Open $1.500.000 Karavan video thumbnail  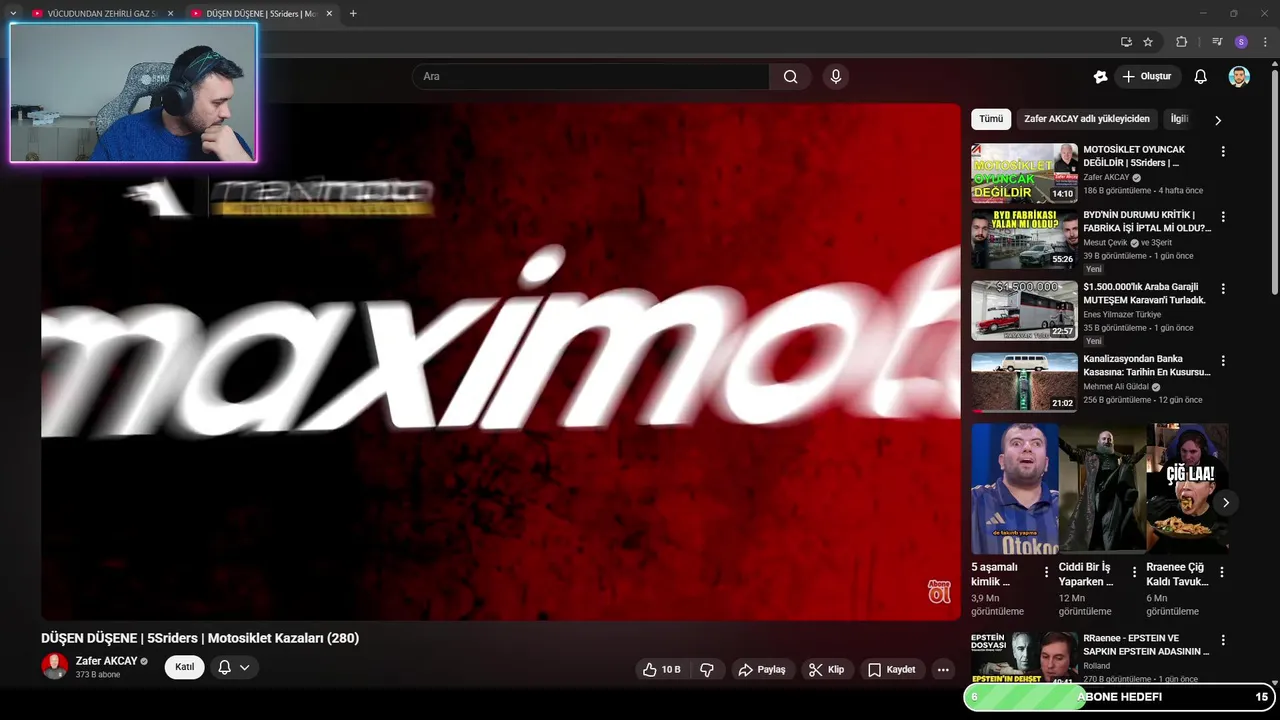pyautogui.click(x=1024, y=310)
